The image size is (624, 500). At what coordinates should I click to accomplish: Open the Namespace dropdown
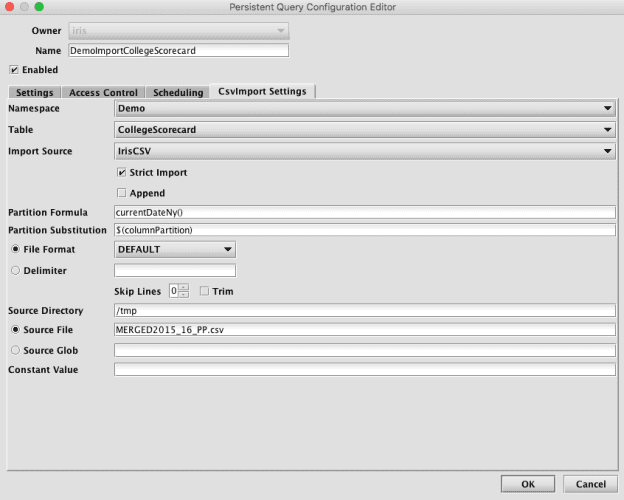(364, 108)
